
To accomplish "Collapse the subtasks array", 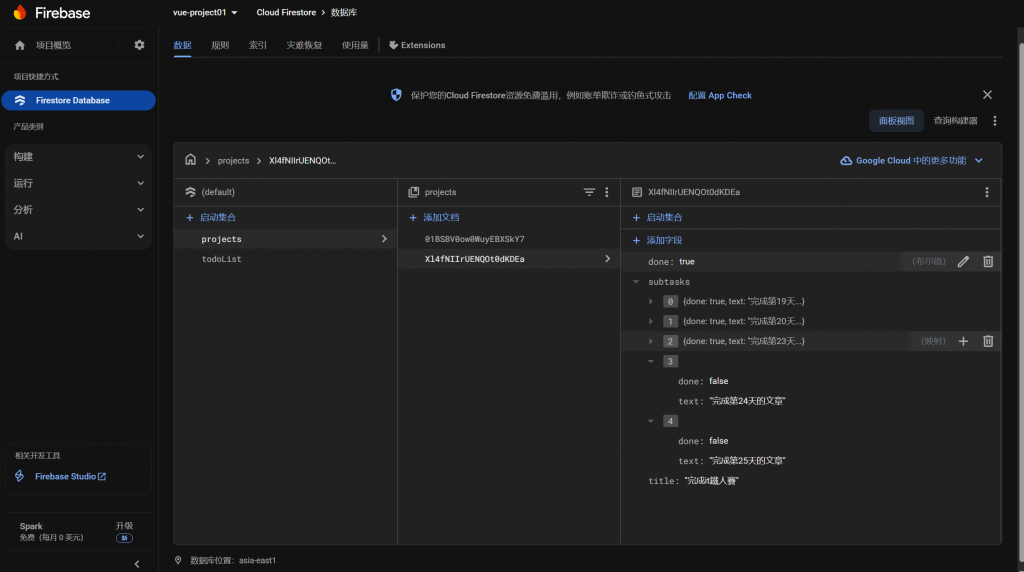I will (x=635, y=282).
